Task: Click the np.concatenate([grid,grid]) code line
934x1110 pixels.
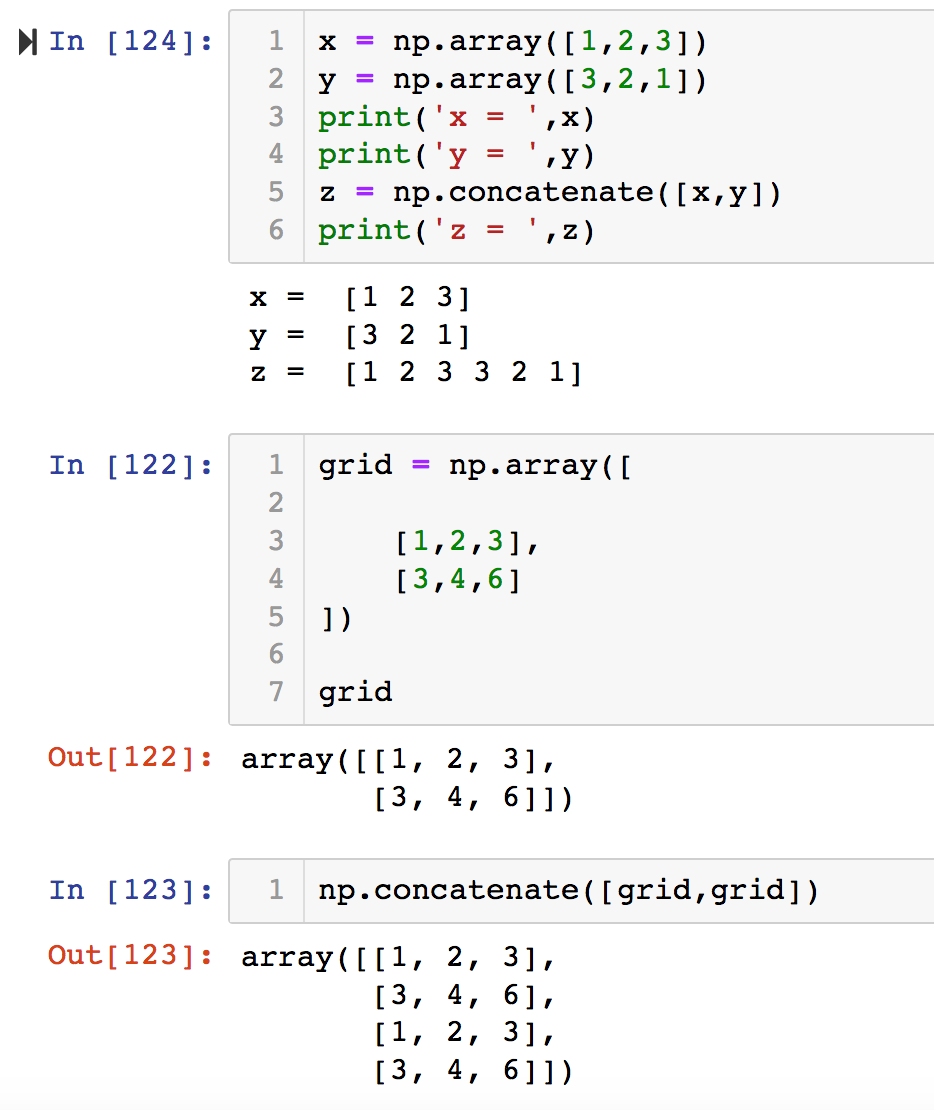Action: point(568,891)
